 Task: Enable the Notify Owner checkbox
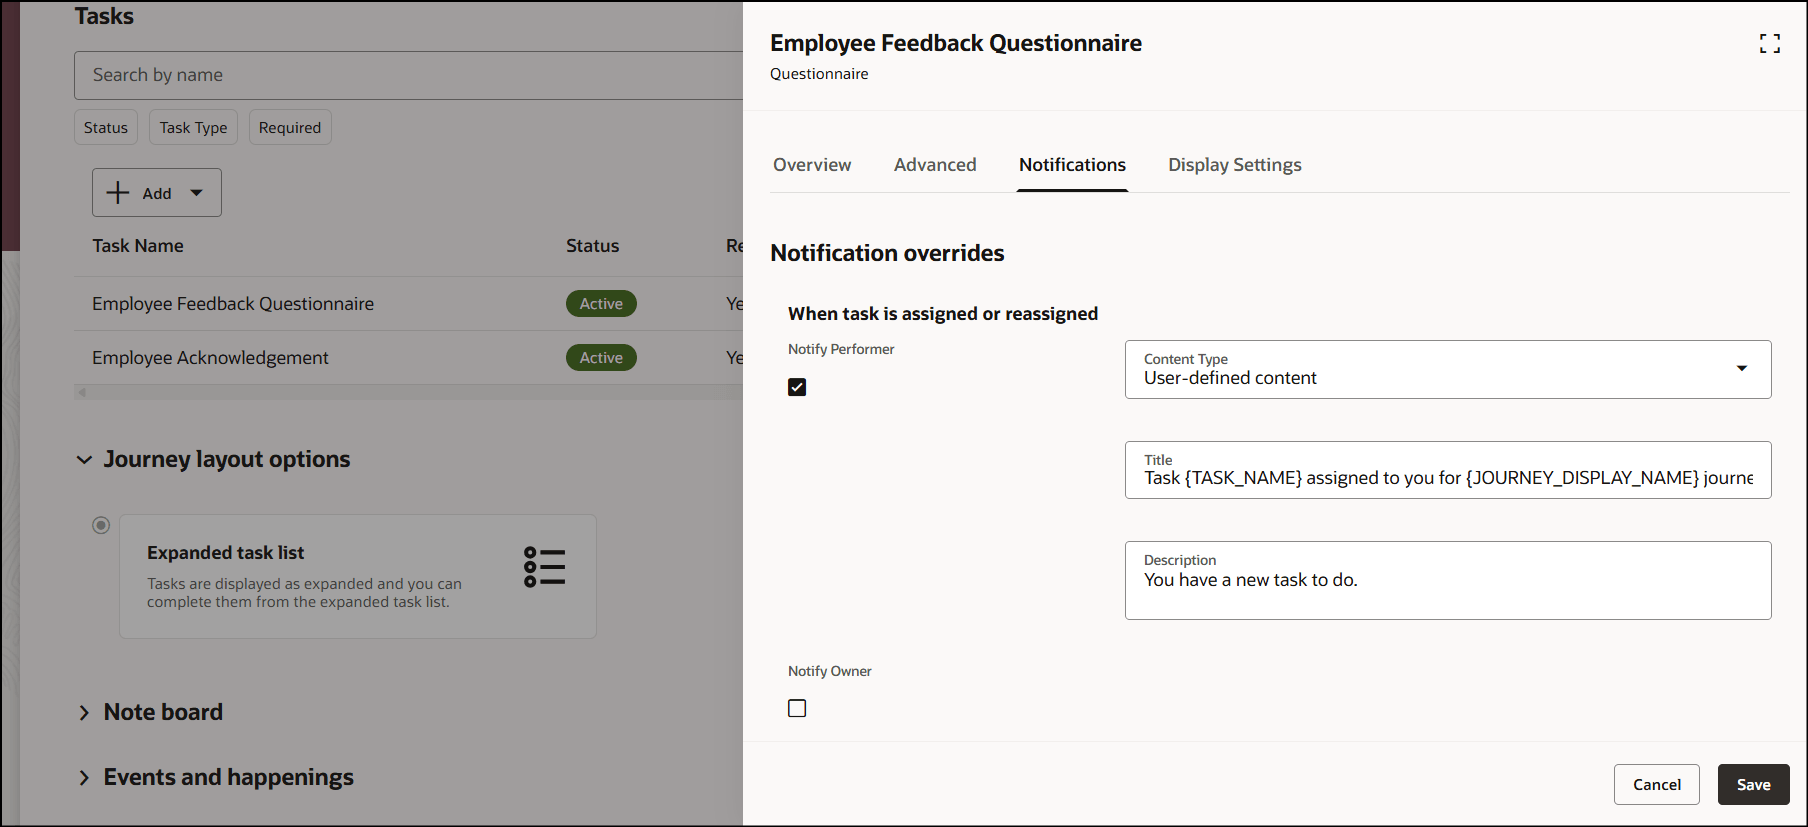797,708
